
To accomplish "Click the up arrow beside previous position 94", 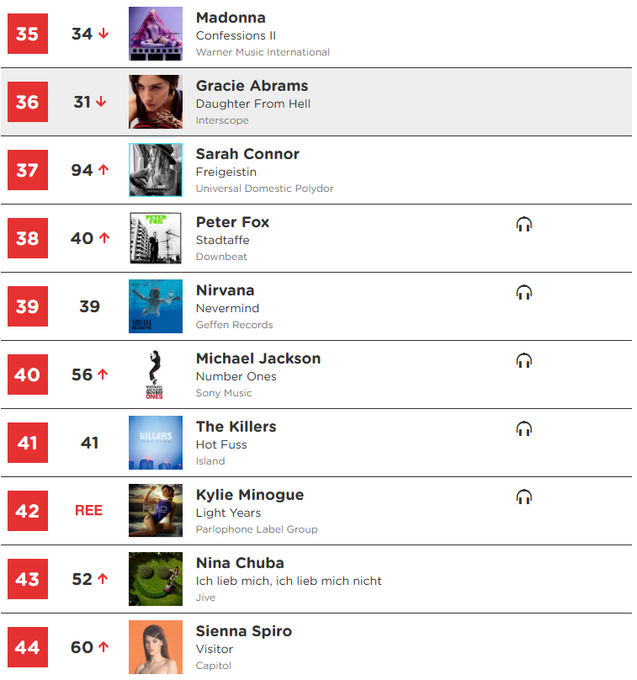I will (x=103, y=170).
